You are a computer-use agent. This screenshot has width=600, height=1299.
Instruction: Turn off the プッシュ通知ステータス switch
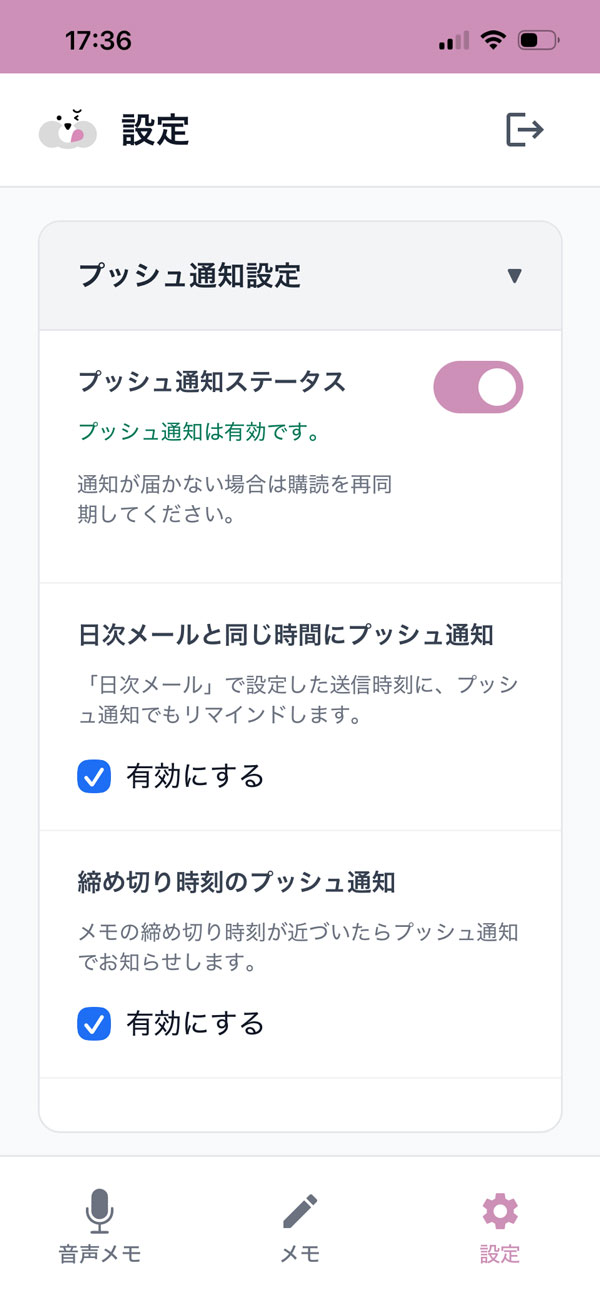pos(478,387)
